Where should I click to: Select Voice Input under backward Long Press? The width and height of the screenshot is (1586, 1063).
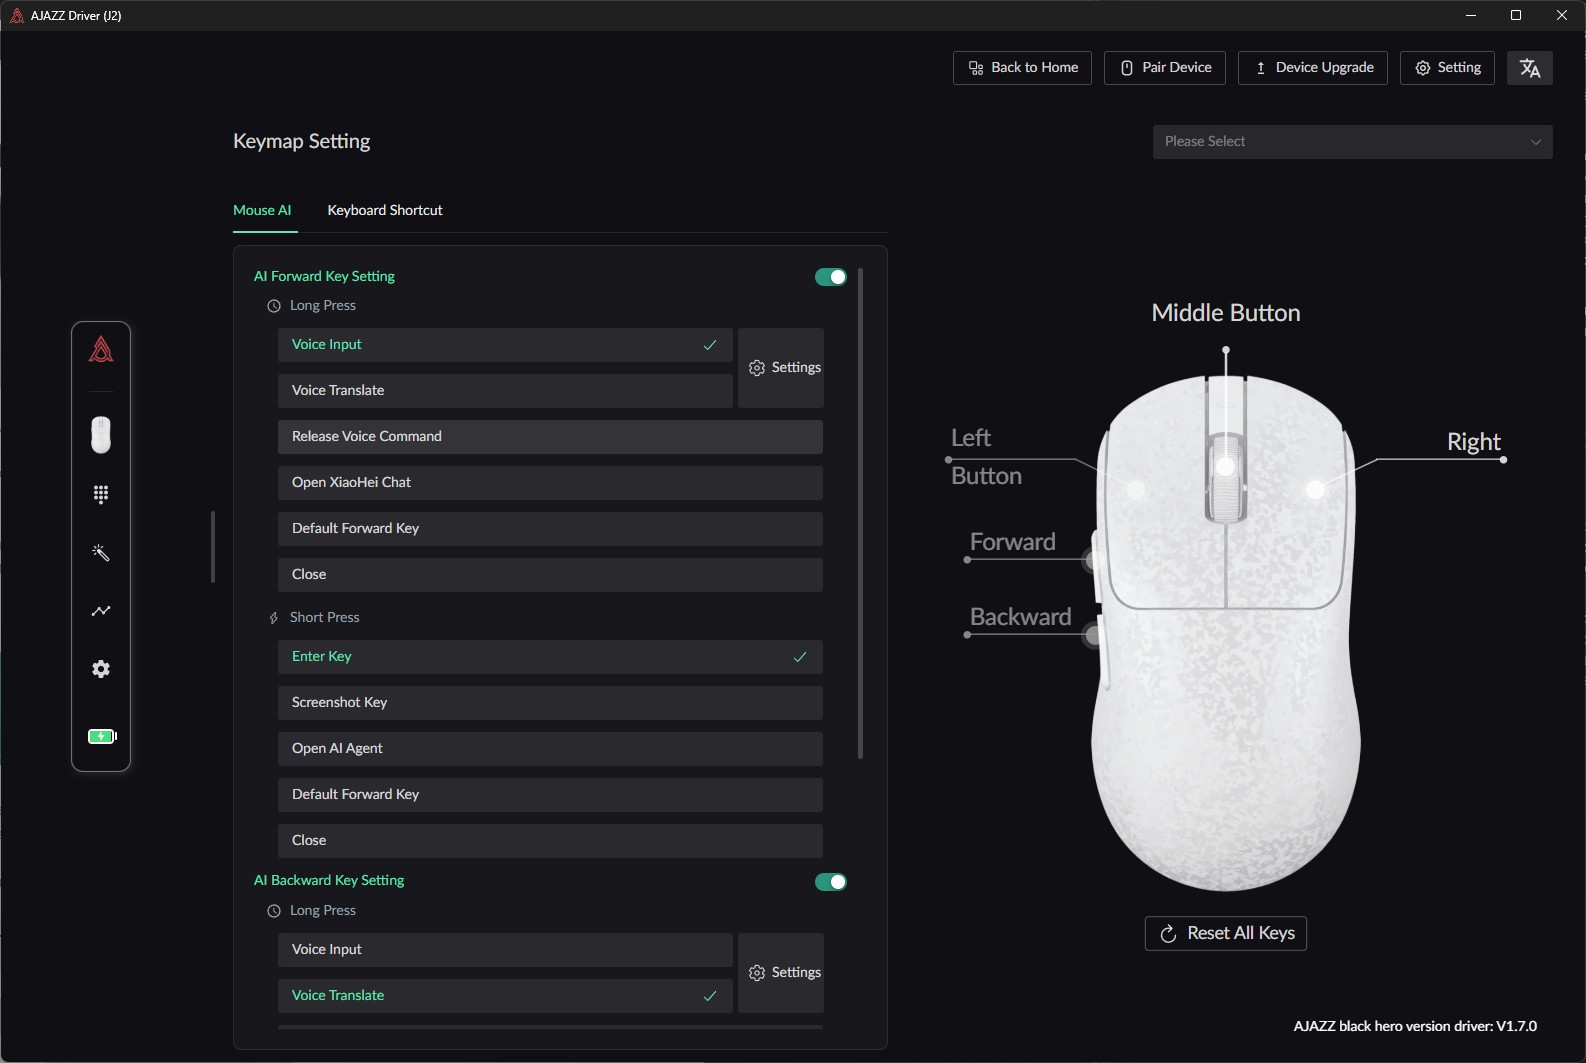pyautogui.click(x=505, y=950)
